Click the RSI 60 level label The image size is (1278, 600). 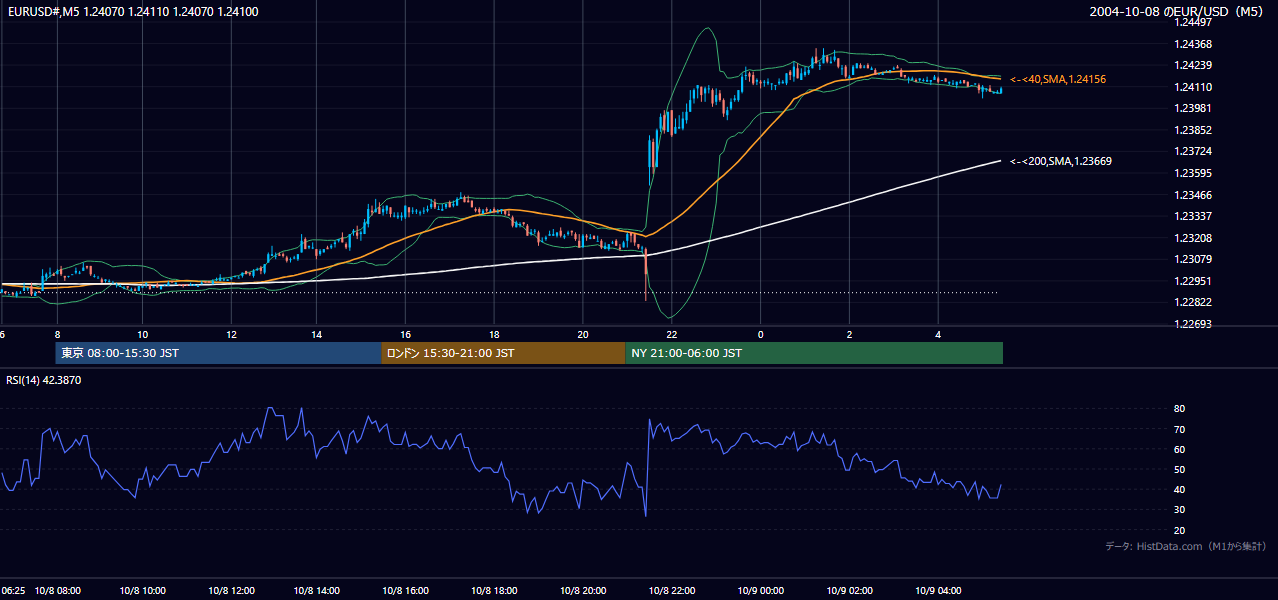(1180, 449)
